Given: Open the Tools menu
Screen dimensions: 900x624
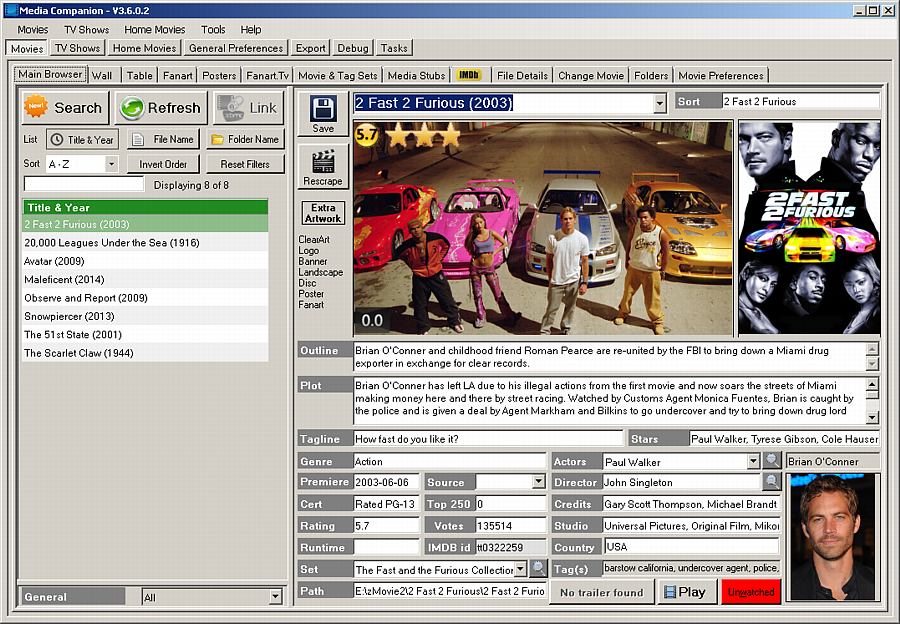Looking at the screenshot, I should (213, 29).
